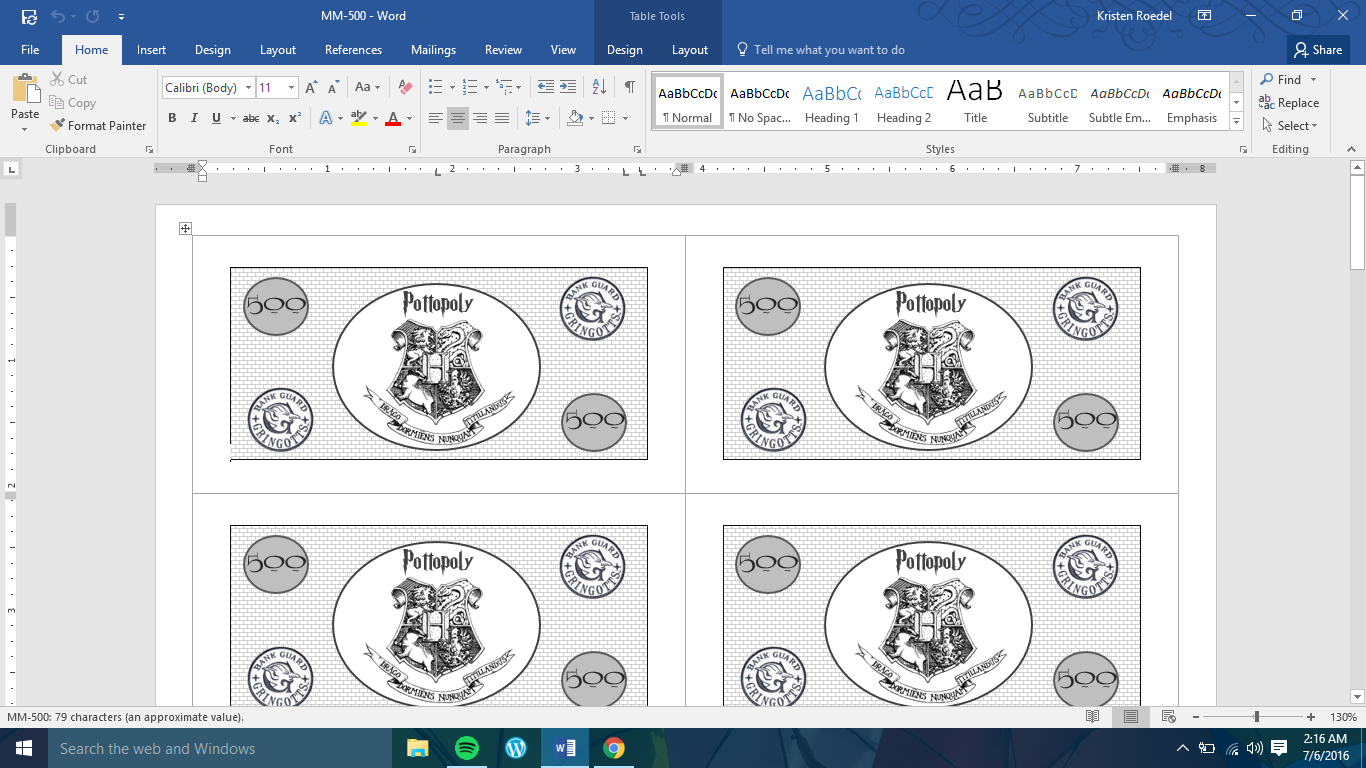The width and height of the screenshot is (1366, 768).
Task: Apply Superscript formatting
Action: [294, 118]
